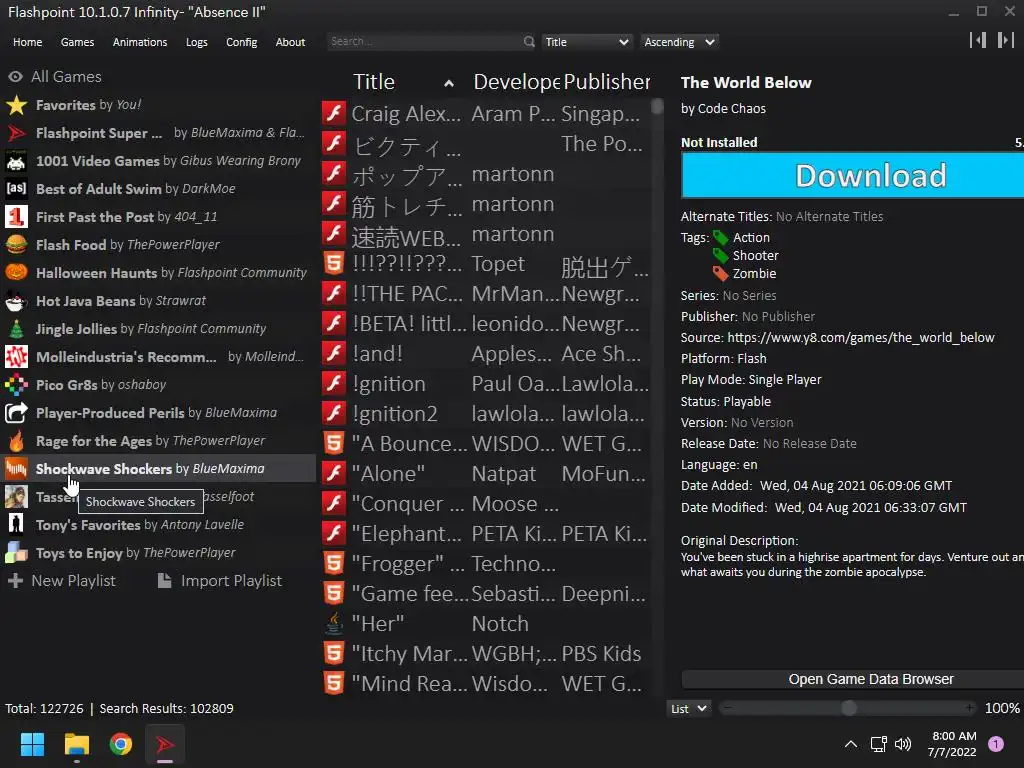Click the HTML5 icon beside "Frogger"

334,564
